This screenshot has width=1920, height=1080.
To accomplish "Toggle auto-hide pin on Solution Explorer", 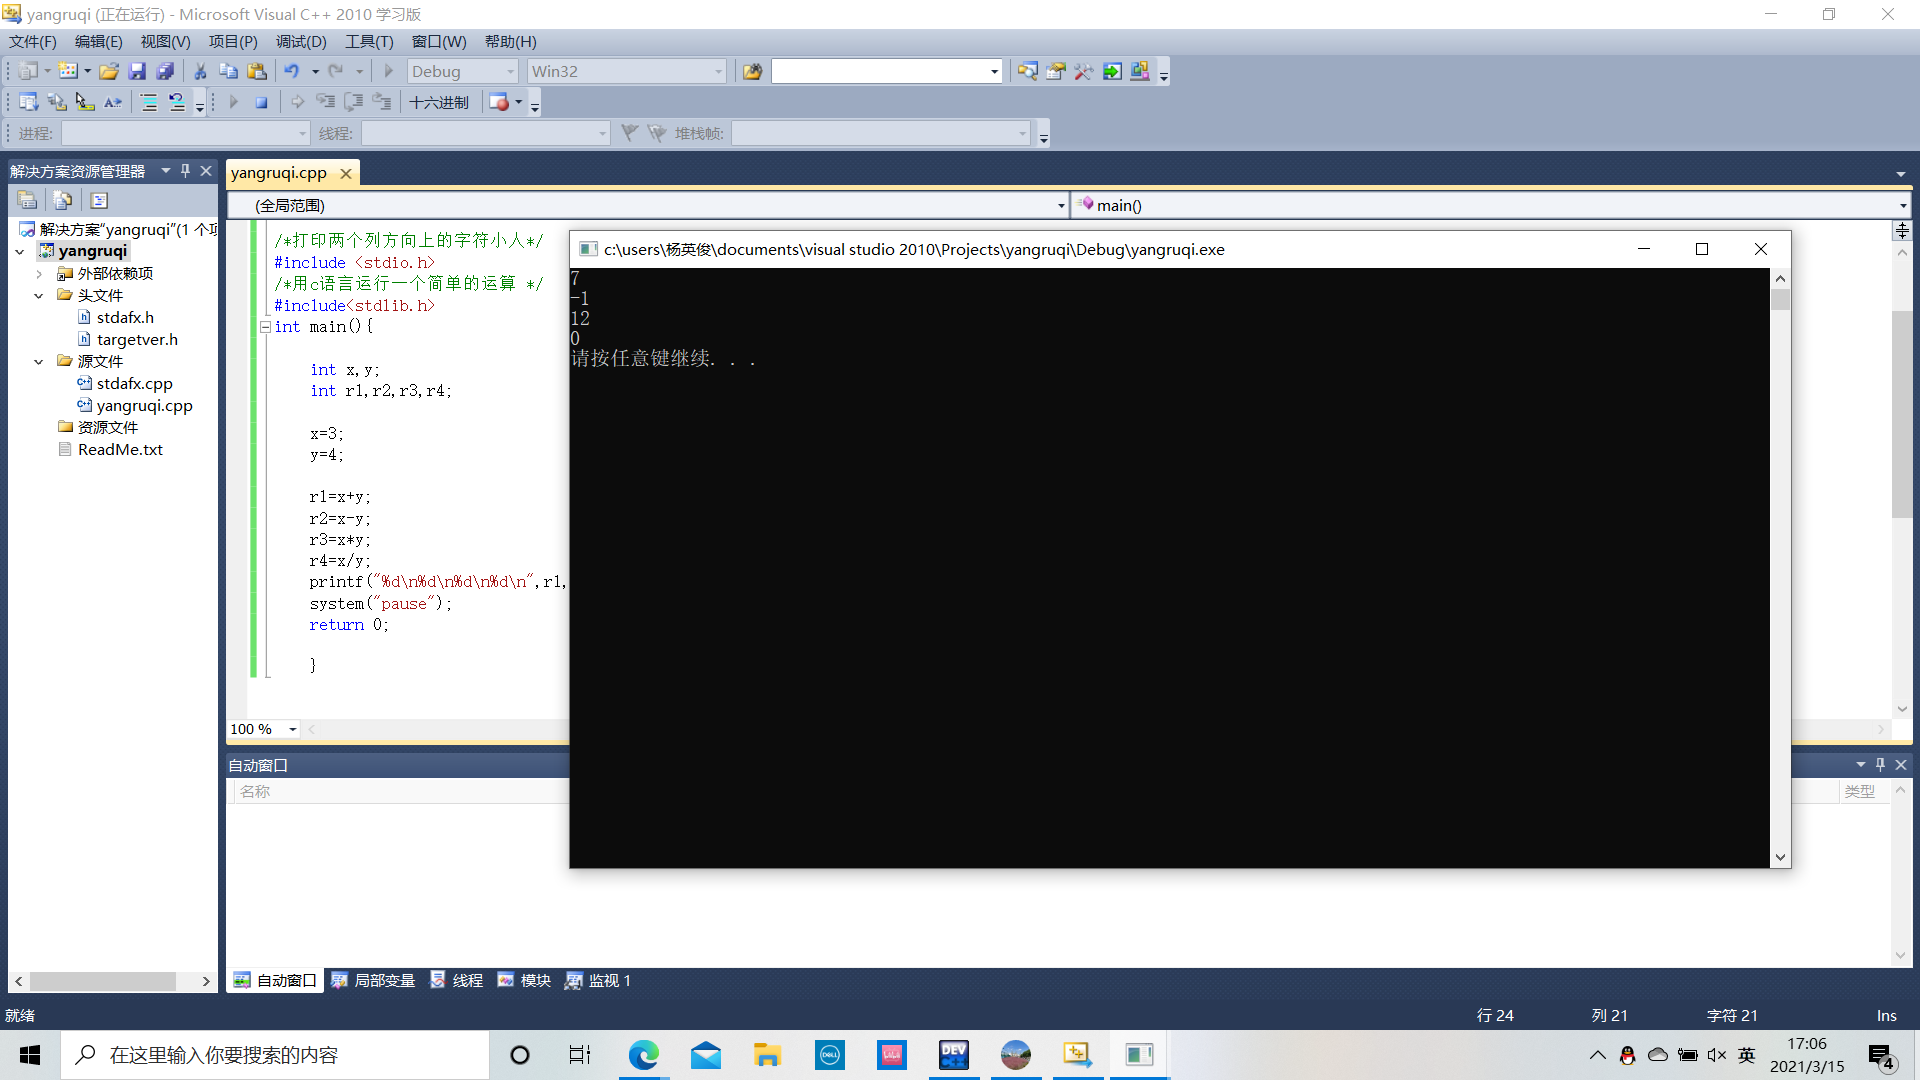I will tap(185, 171).
